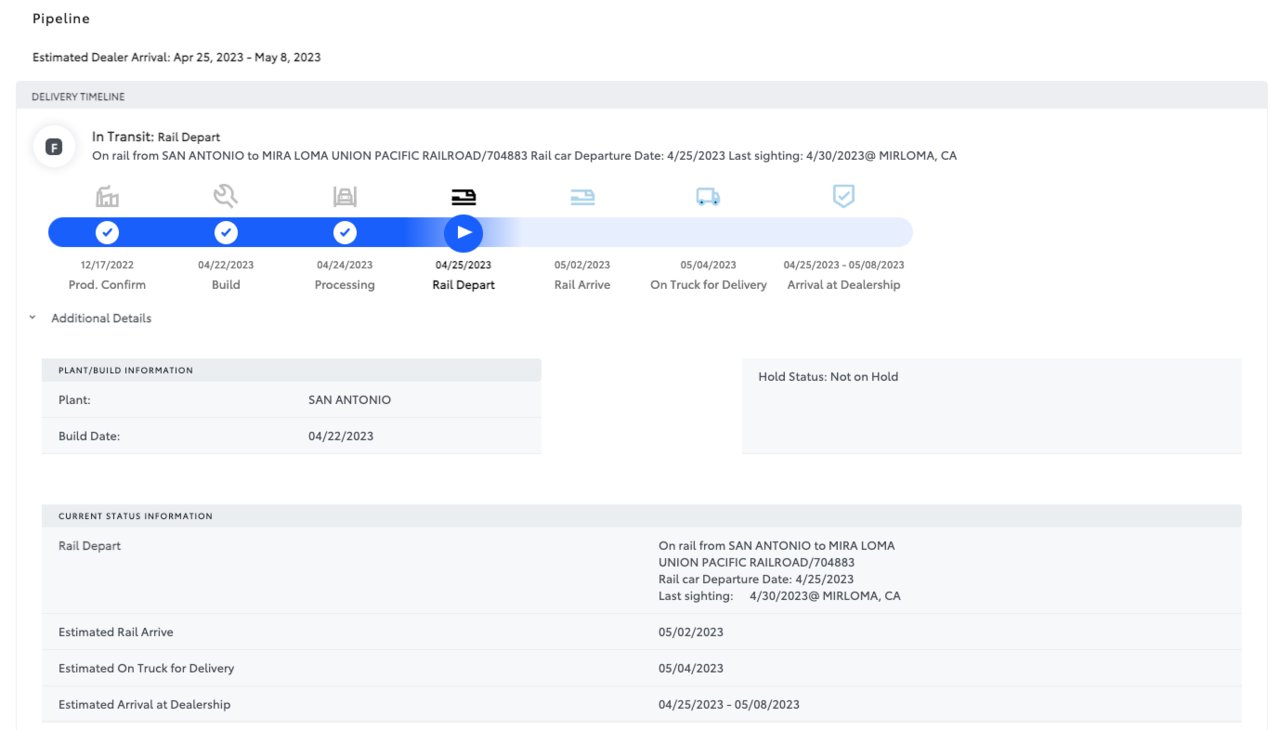Click the Rail Depart row label in status table

pyautogui.click(x=90, y=546)
